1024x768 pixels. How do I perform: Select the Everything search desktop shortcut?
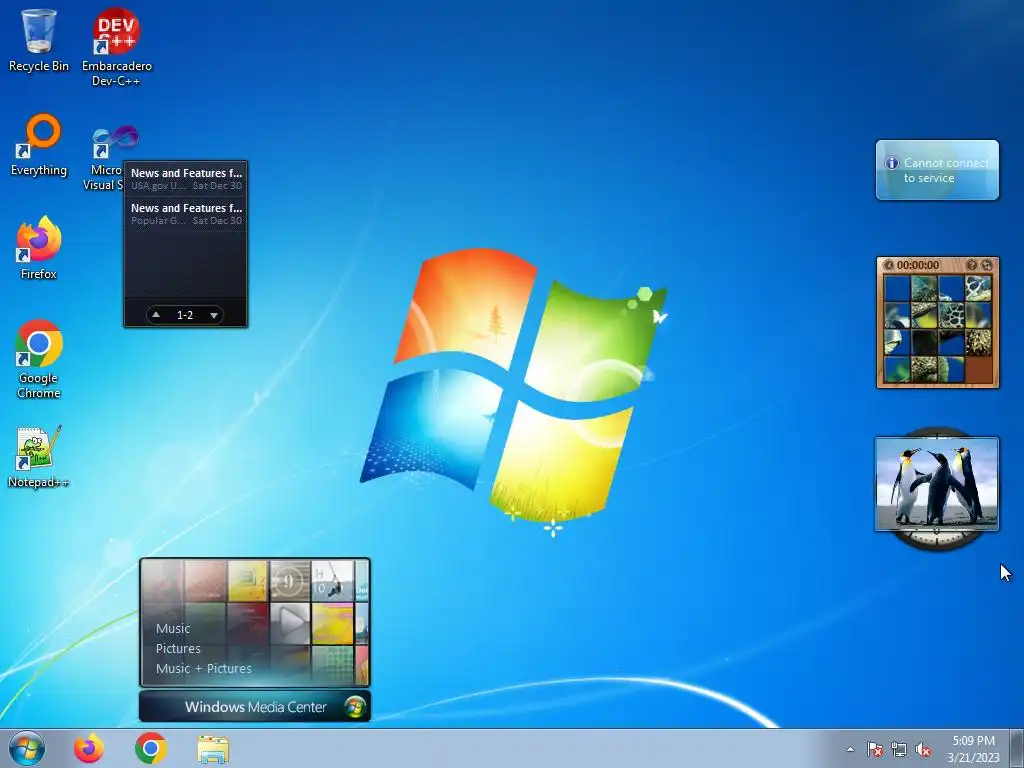click(39, 145)
